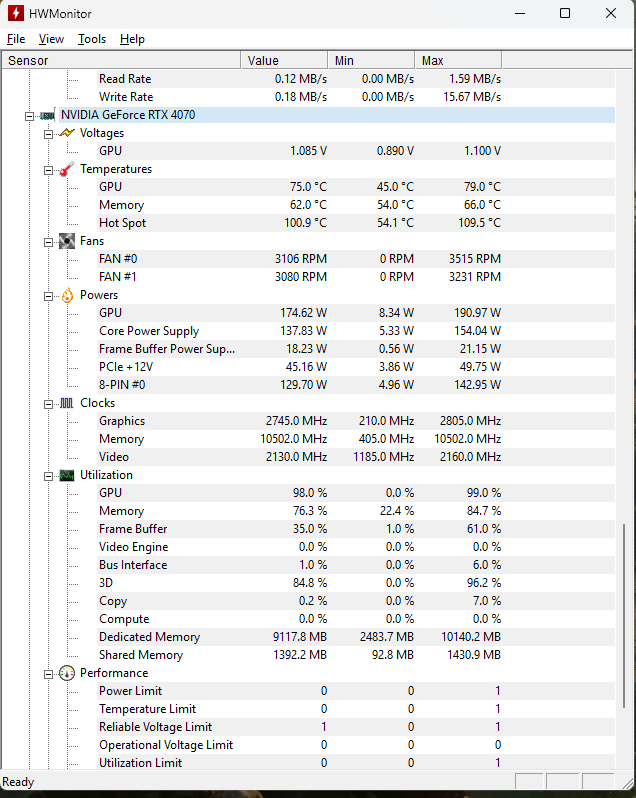Collapse the Temperatures tree section
636x798 pixels.
(x=48, y=170)
